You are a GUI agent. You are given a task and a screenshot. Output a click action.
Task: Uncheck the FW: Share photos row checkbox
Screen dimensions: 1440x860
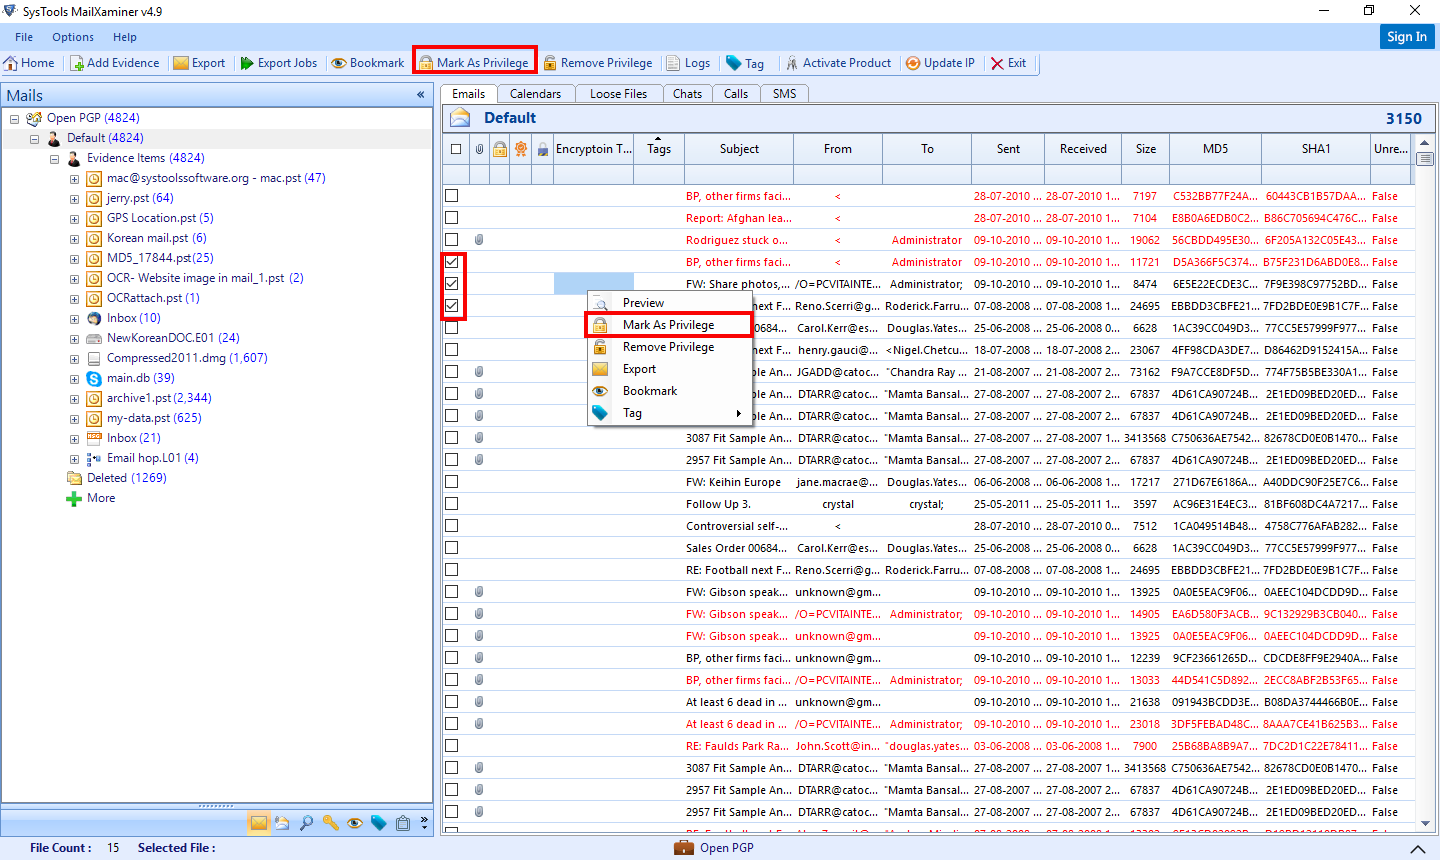(452, 284)
